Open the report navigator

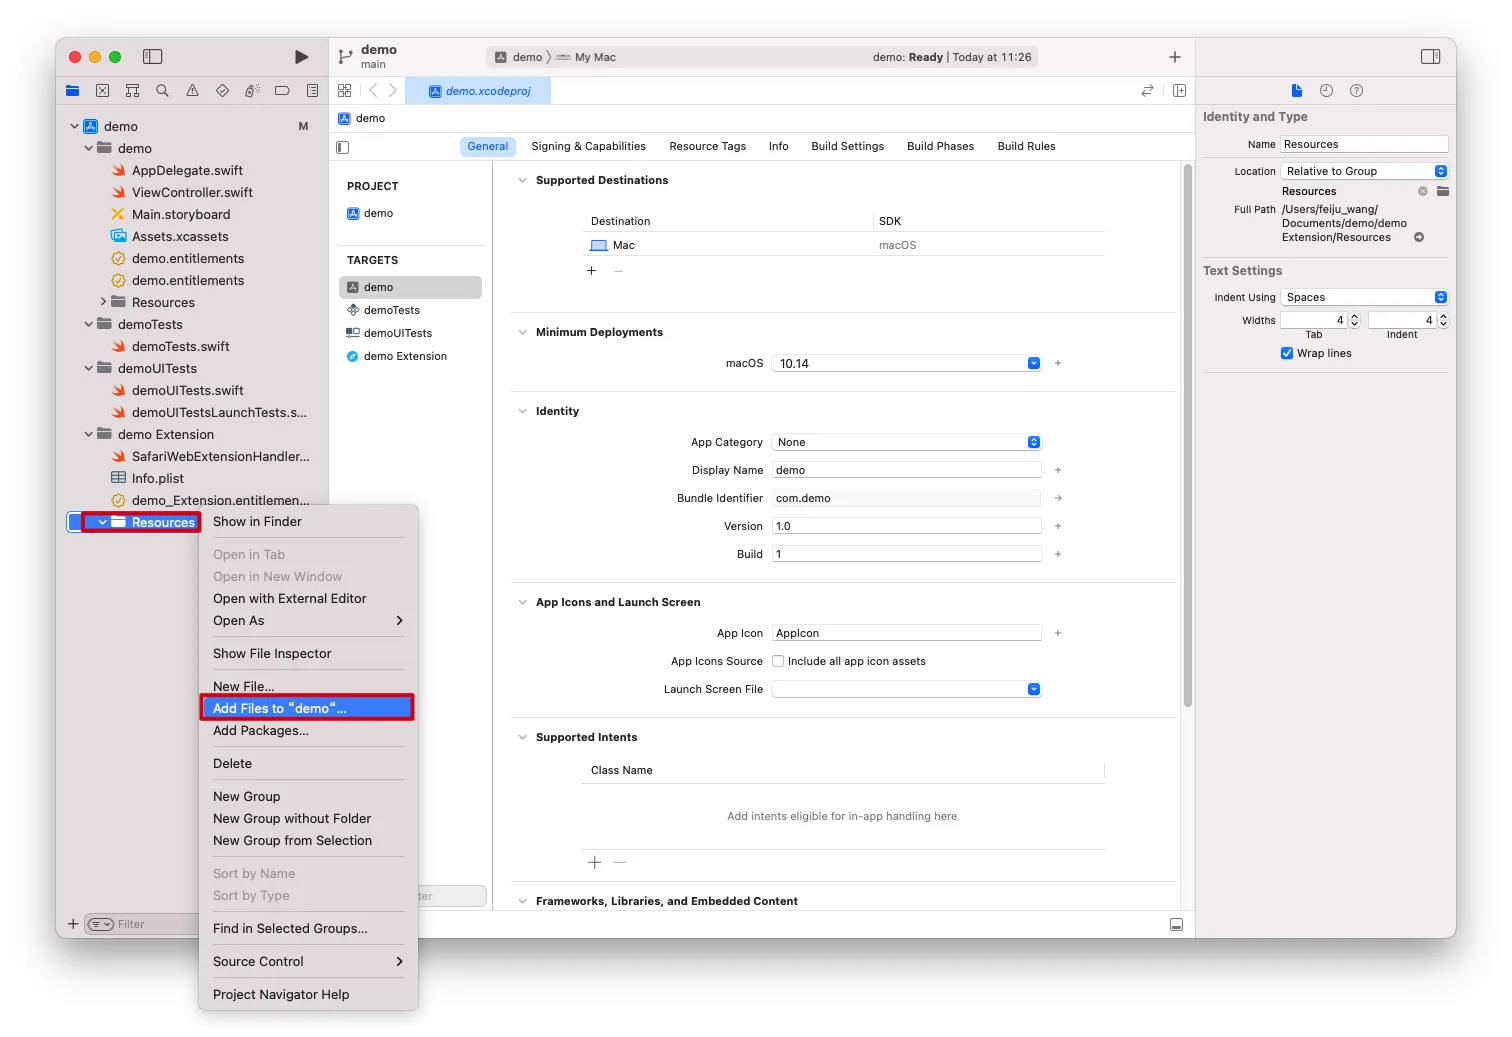tap(312, 91)
